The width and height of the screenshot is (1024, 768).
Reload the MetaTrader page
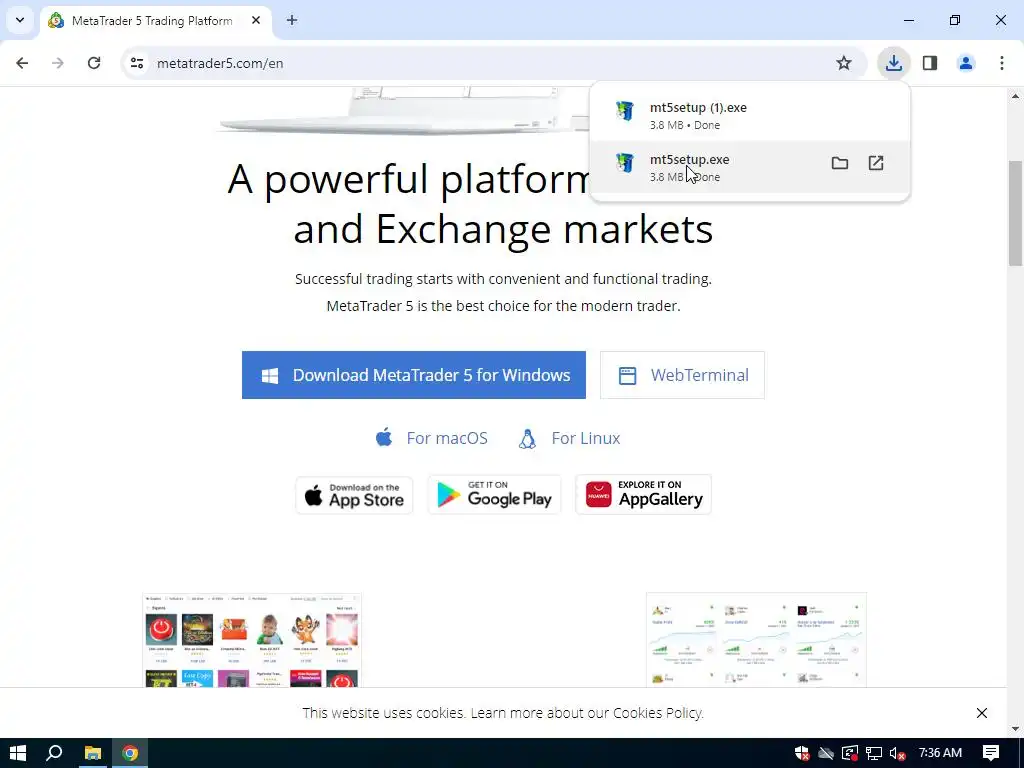coord(94,63)
